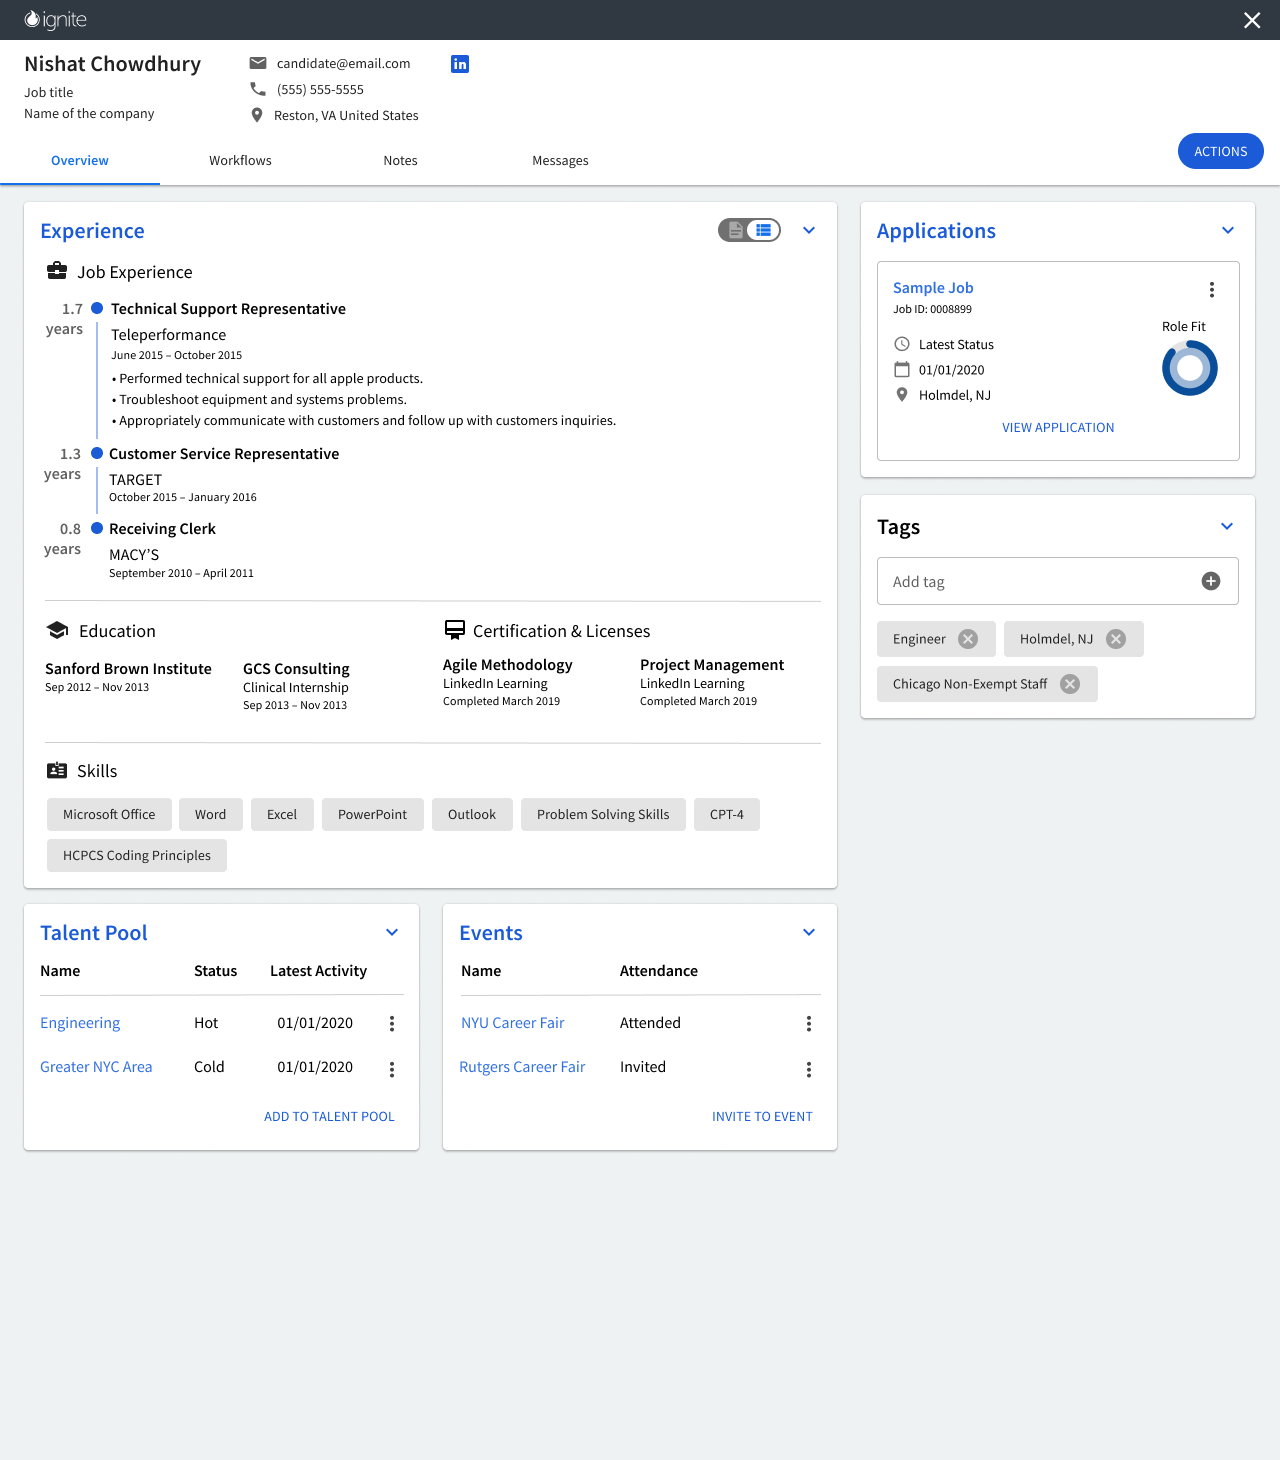
Task: Select the Microsoft Office skill chip
Action: click(x=109, y=815)
